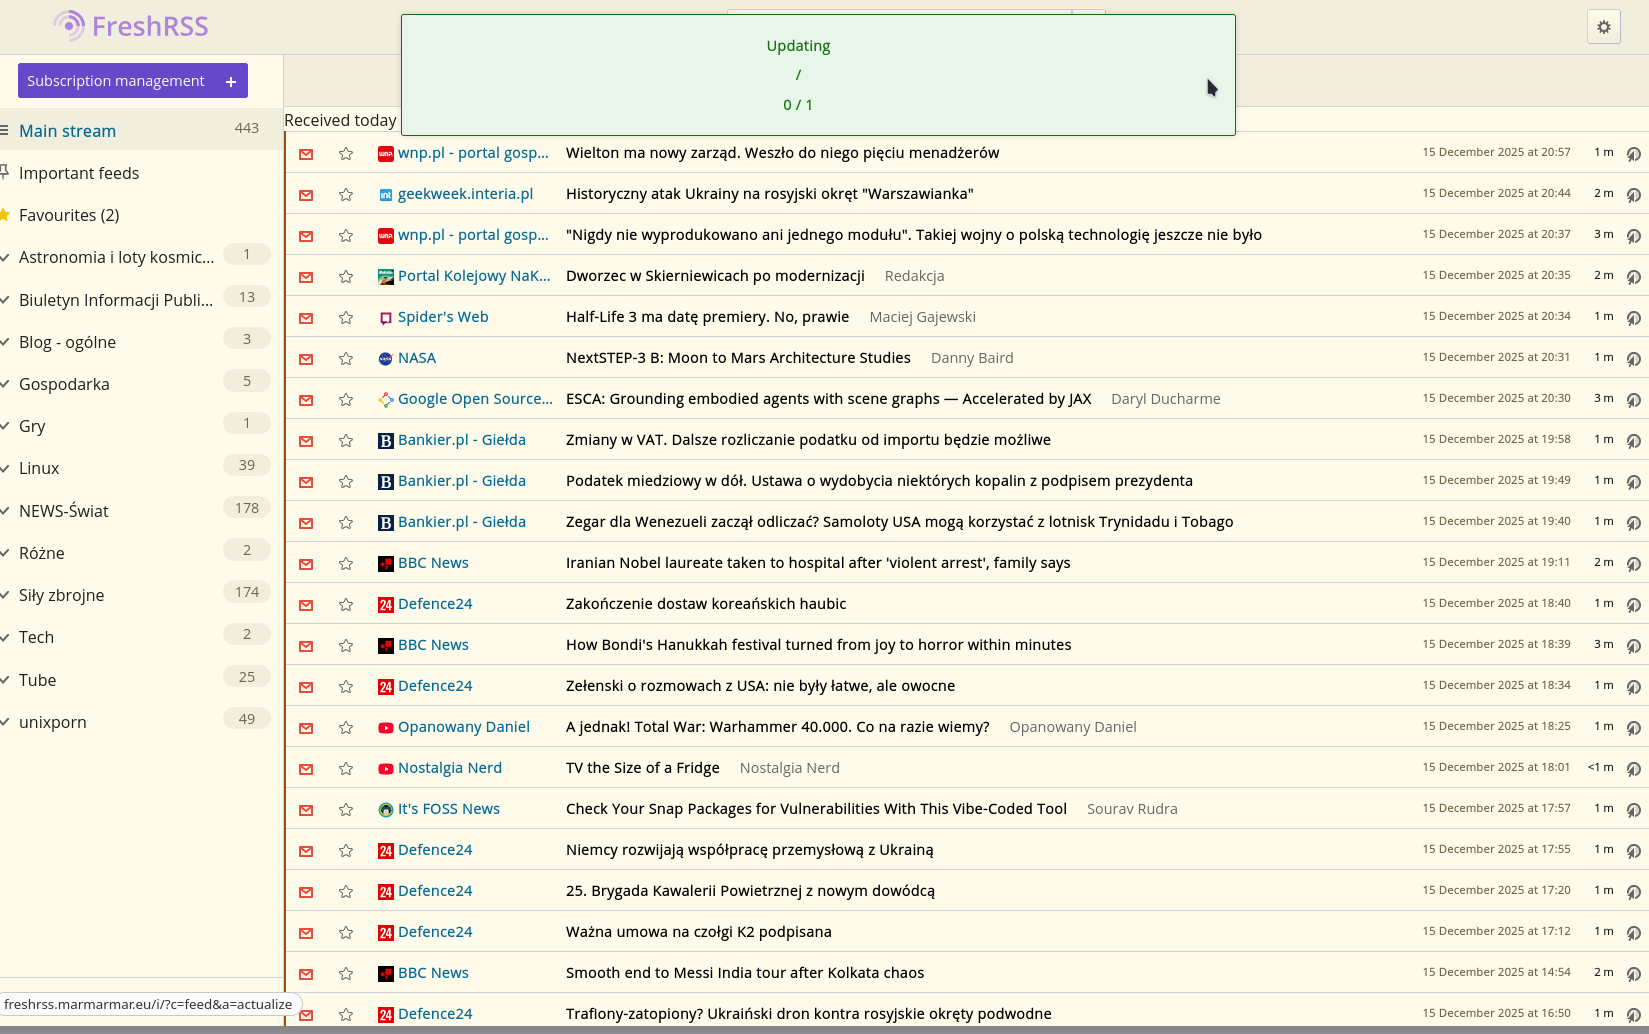The height and width of the screenshot is (1034, 1649).
Task: Expand the NEWS-Świat category
Action: click(x=5, y=511)
